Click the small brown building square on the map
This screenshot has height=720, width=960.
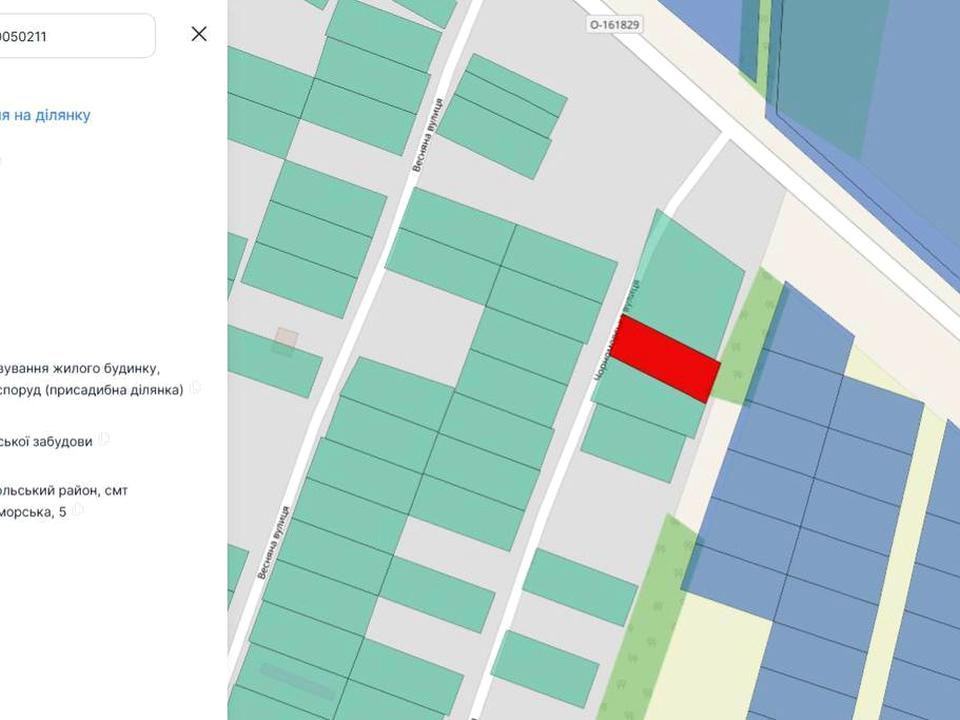285,341
